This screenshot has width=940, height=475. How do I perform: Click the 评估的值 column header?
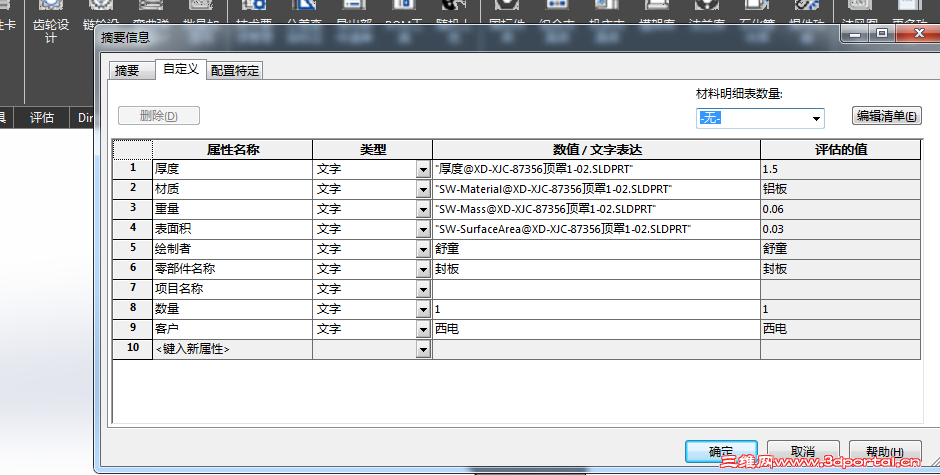[840, 149]
